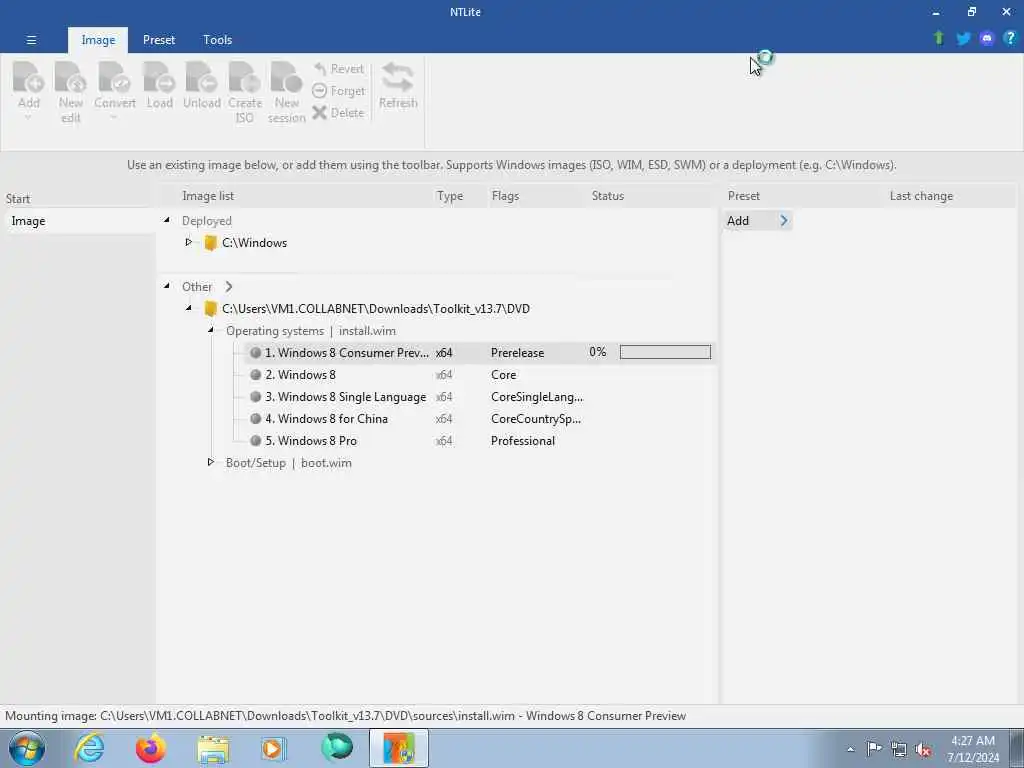The image size is (1024, 768).
Task: Click the Windows 8 Single Language status dot
Action: pos(255,397)
